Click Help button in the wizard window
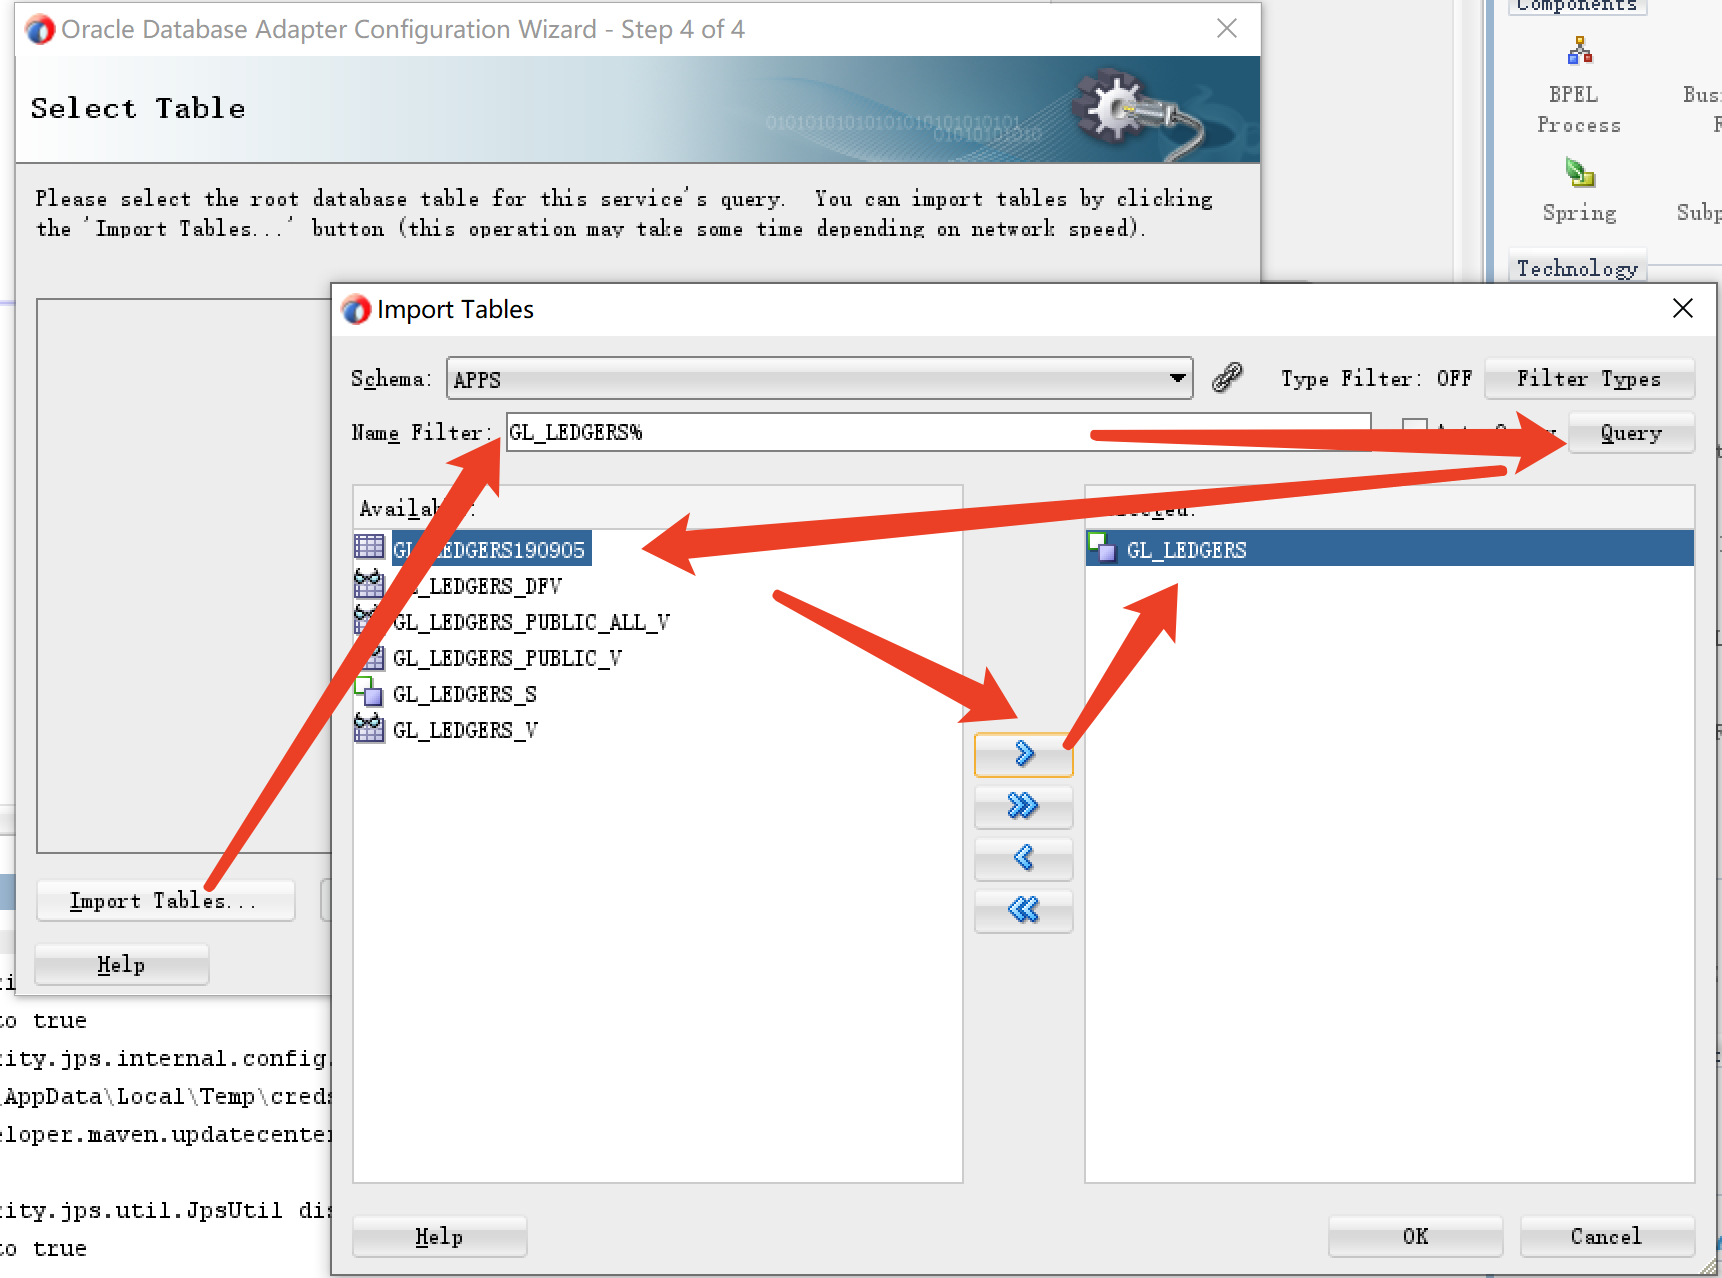Screen dimensions: 1722x1278 [x=121, y=965]
